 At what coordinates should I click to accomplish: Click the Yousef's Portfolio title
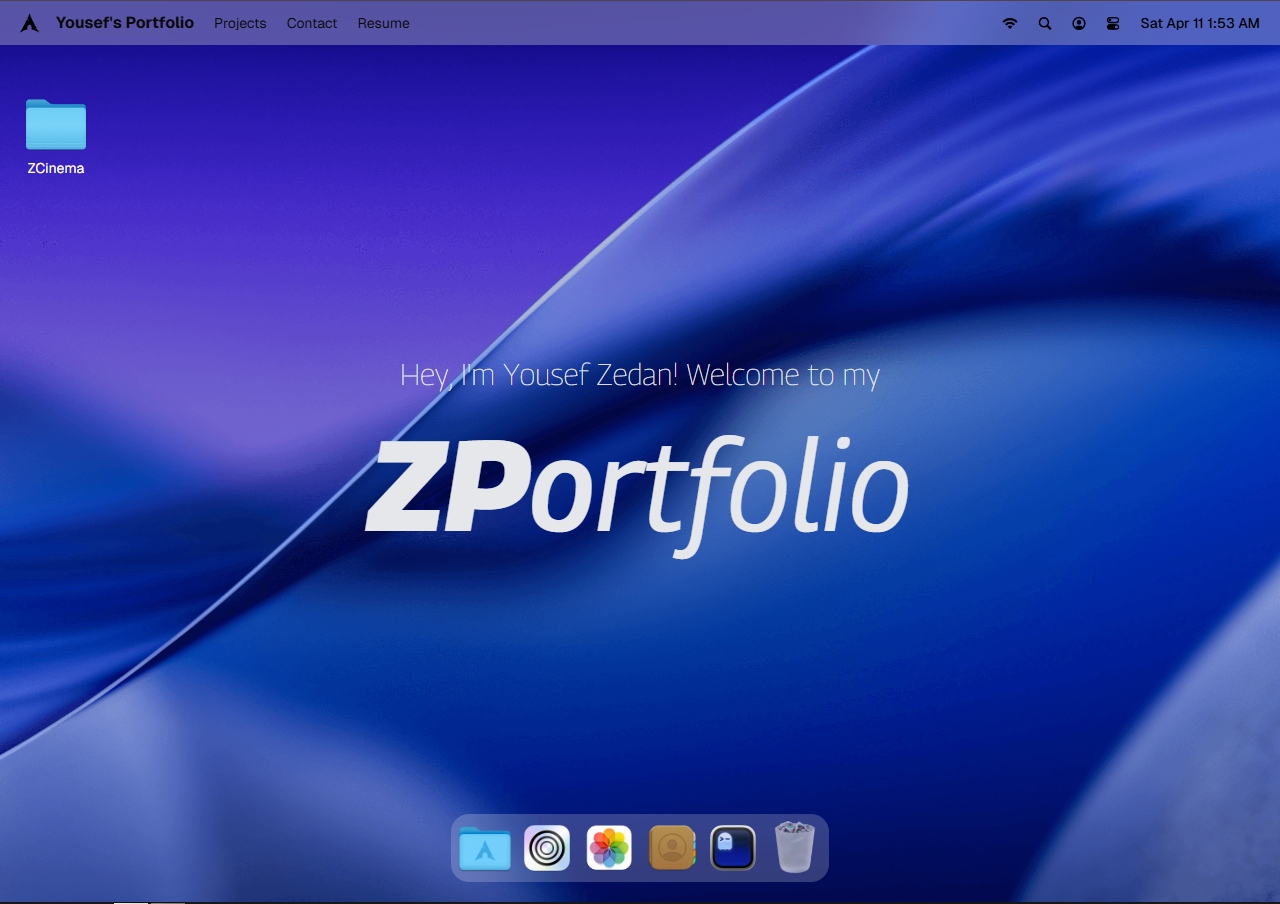[x=126, y=22]
